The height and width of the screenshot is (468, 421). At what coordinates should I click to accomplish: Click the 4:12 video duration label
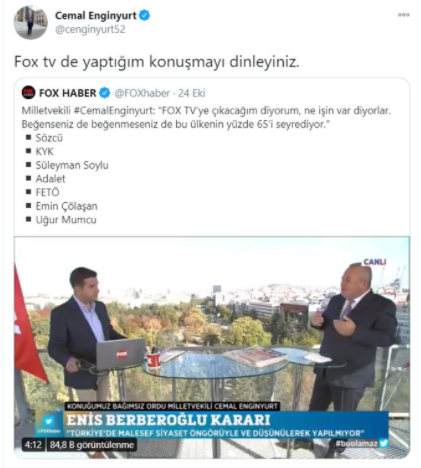(x=33, y=445)
